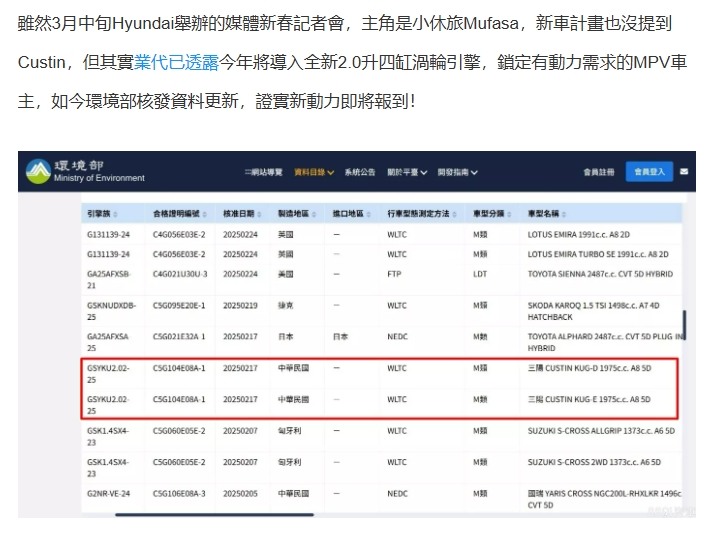Expand the 關於平臺 dropdown menu
This screenshot has height=545, width=714.
pos(407,172)
